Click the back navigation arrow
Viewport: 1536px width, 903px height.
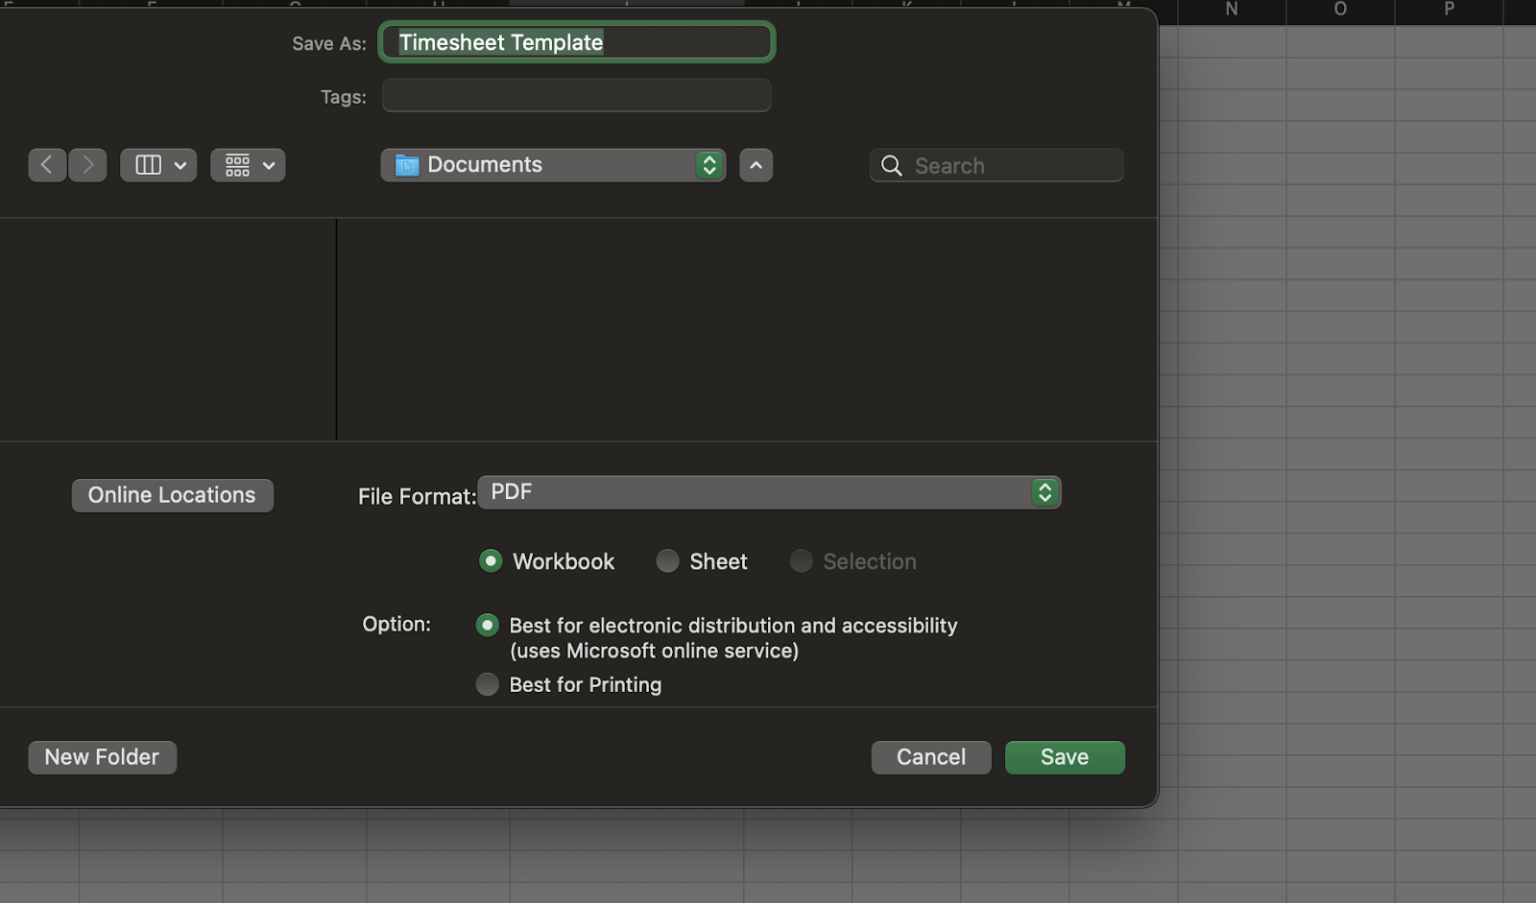point(47,164)
